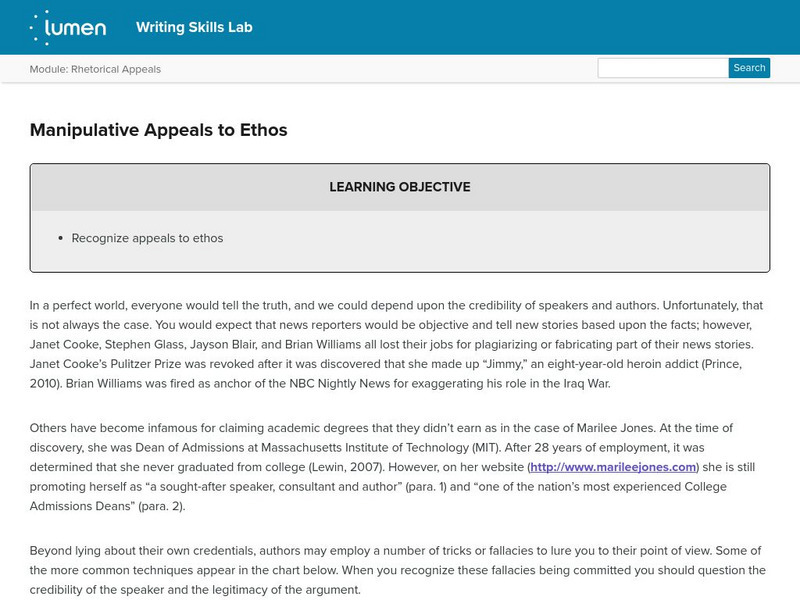This screenshot has width=800, height=600.
Task: Click the bullet marker before Recognize appeals
Action: tap(61, 239)
